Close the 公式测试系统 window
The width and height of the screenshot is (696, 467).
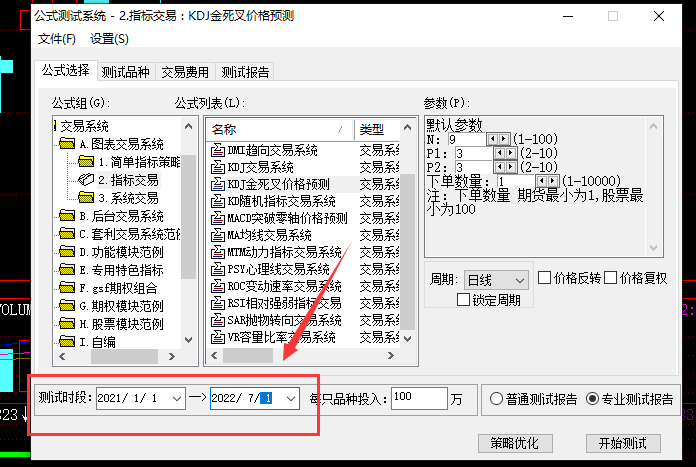pyautogui.click(x=659, y=16)
